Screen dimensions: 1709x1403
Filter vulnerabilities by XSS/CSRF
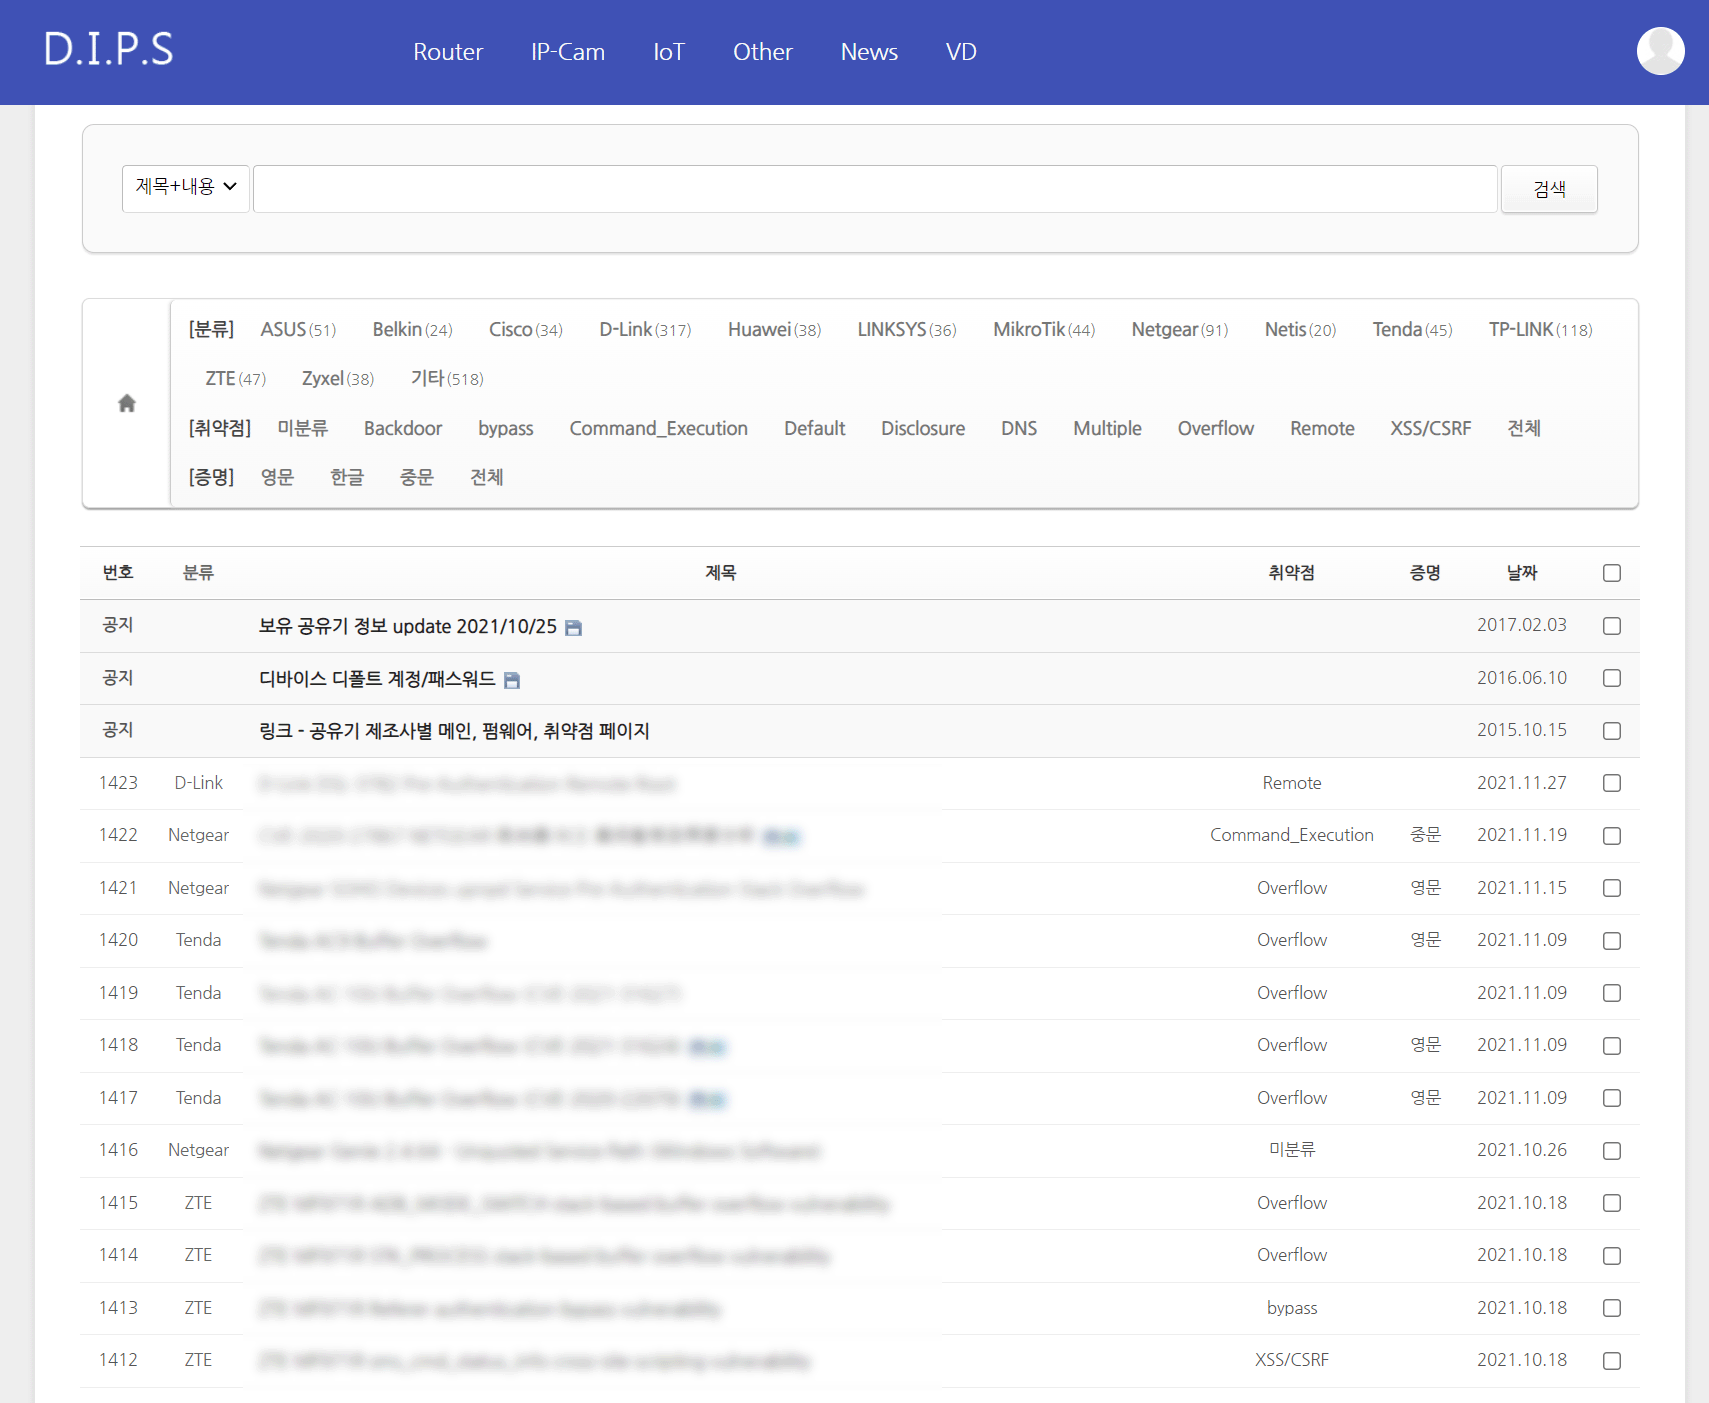click(1430, 428)
